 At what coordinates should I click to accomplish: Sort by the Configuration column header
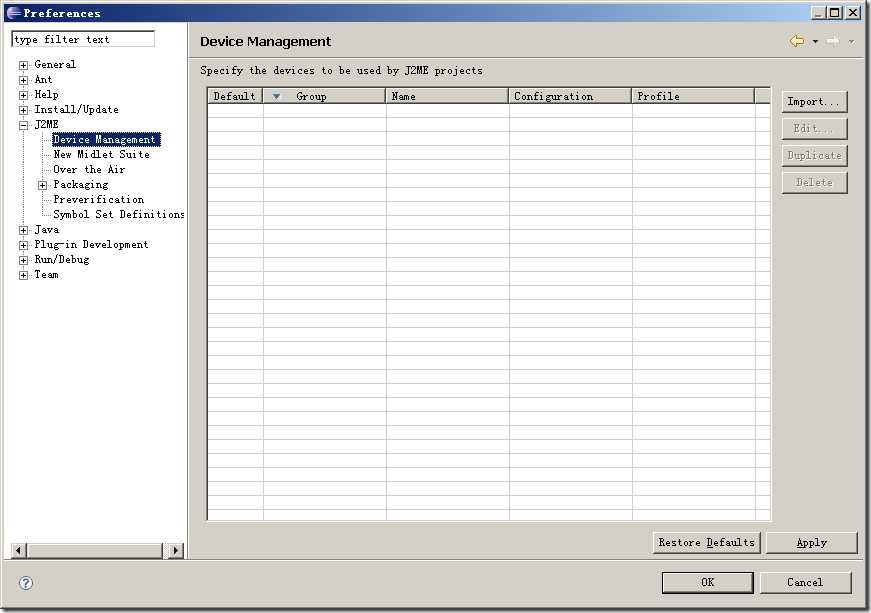pyautogui.click(x=570, y=96)
